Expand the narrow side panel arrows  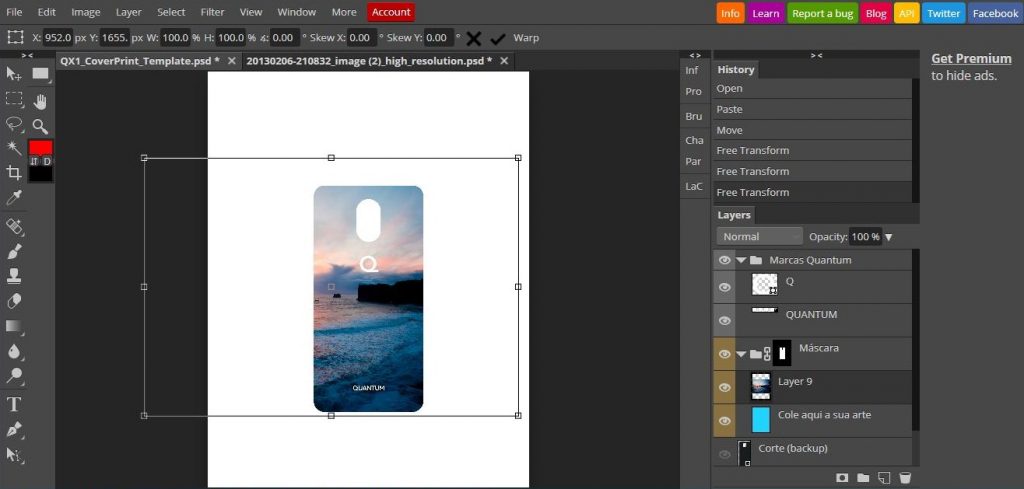tap(695, 55)
